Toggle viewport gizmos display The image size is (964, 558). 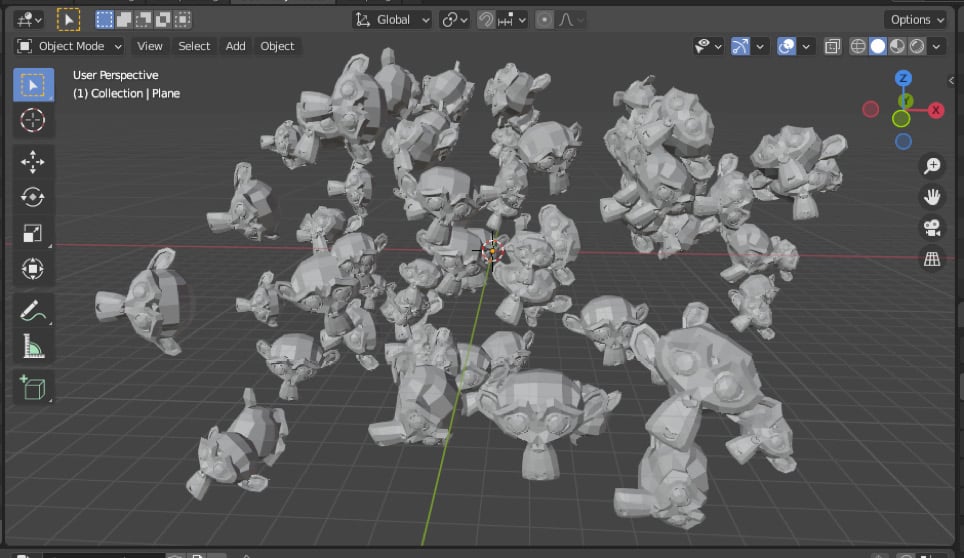point(740,46)
